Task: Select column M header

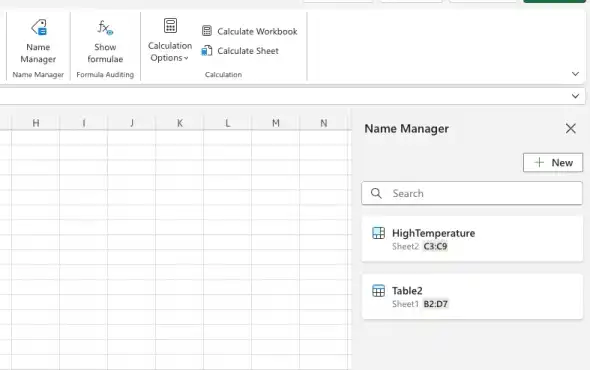Action: pos(275,123)
